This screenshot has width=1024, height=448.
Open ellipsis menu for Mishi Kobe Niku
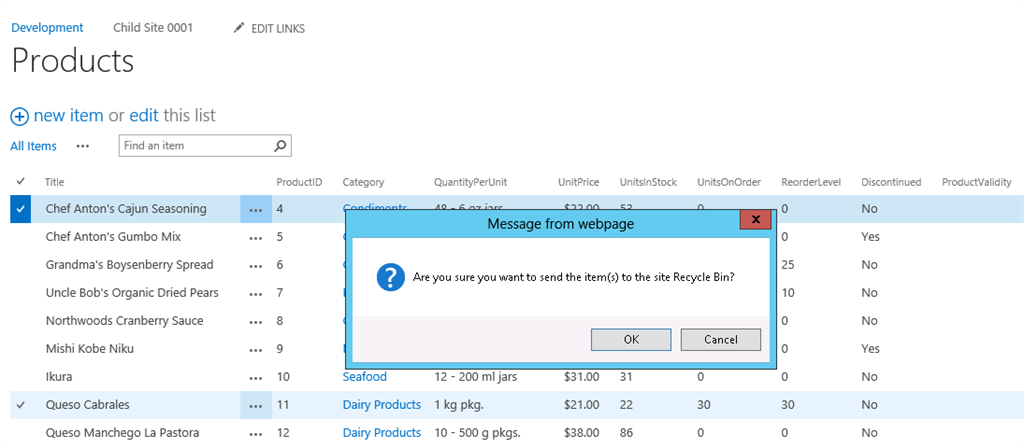256,349
